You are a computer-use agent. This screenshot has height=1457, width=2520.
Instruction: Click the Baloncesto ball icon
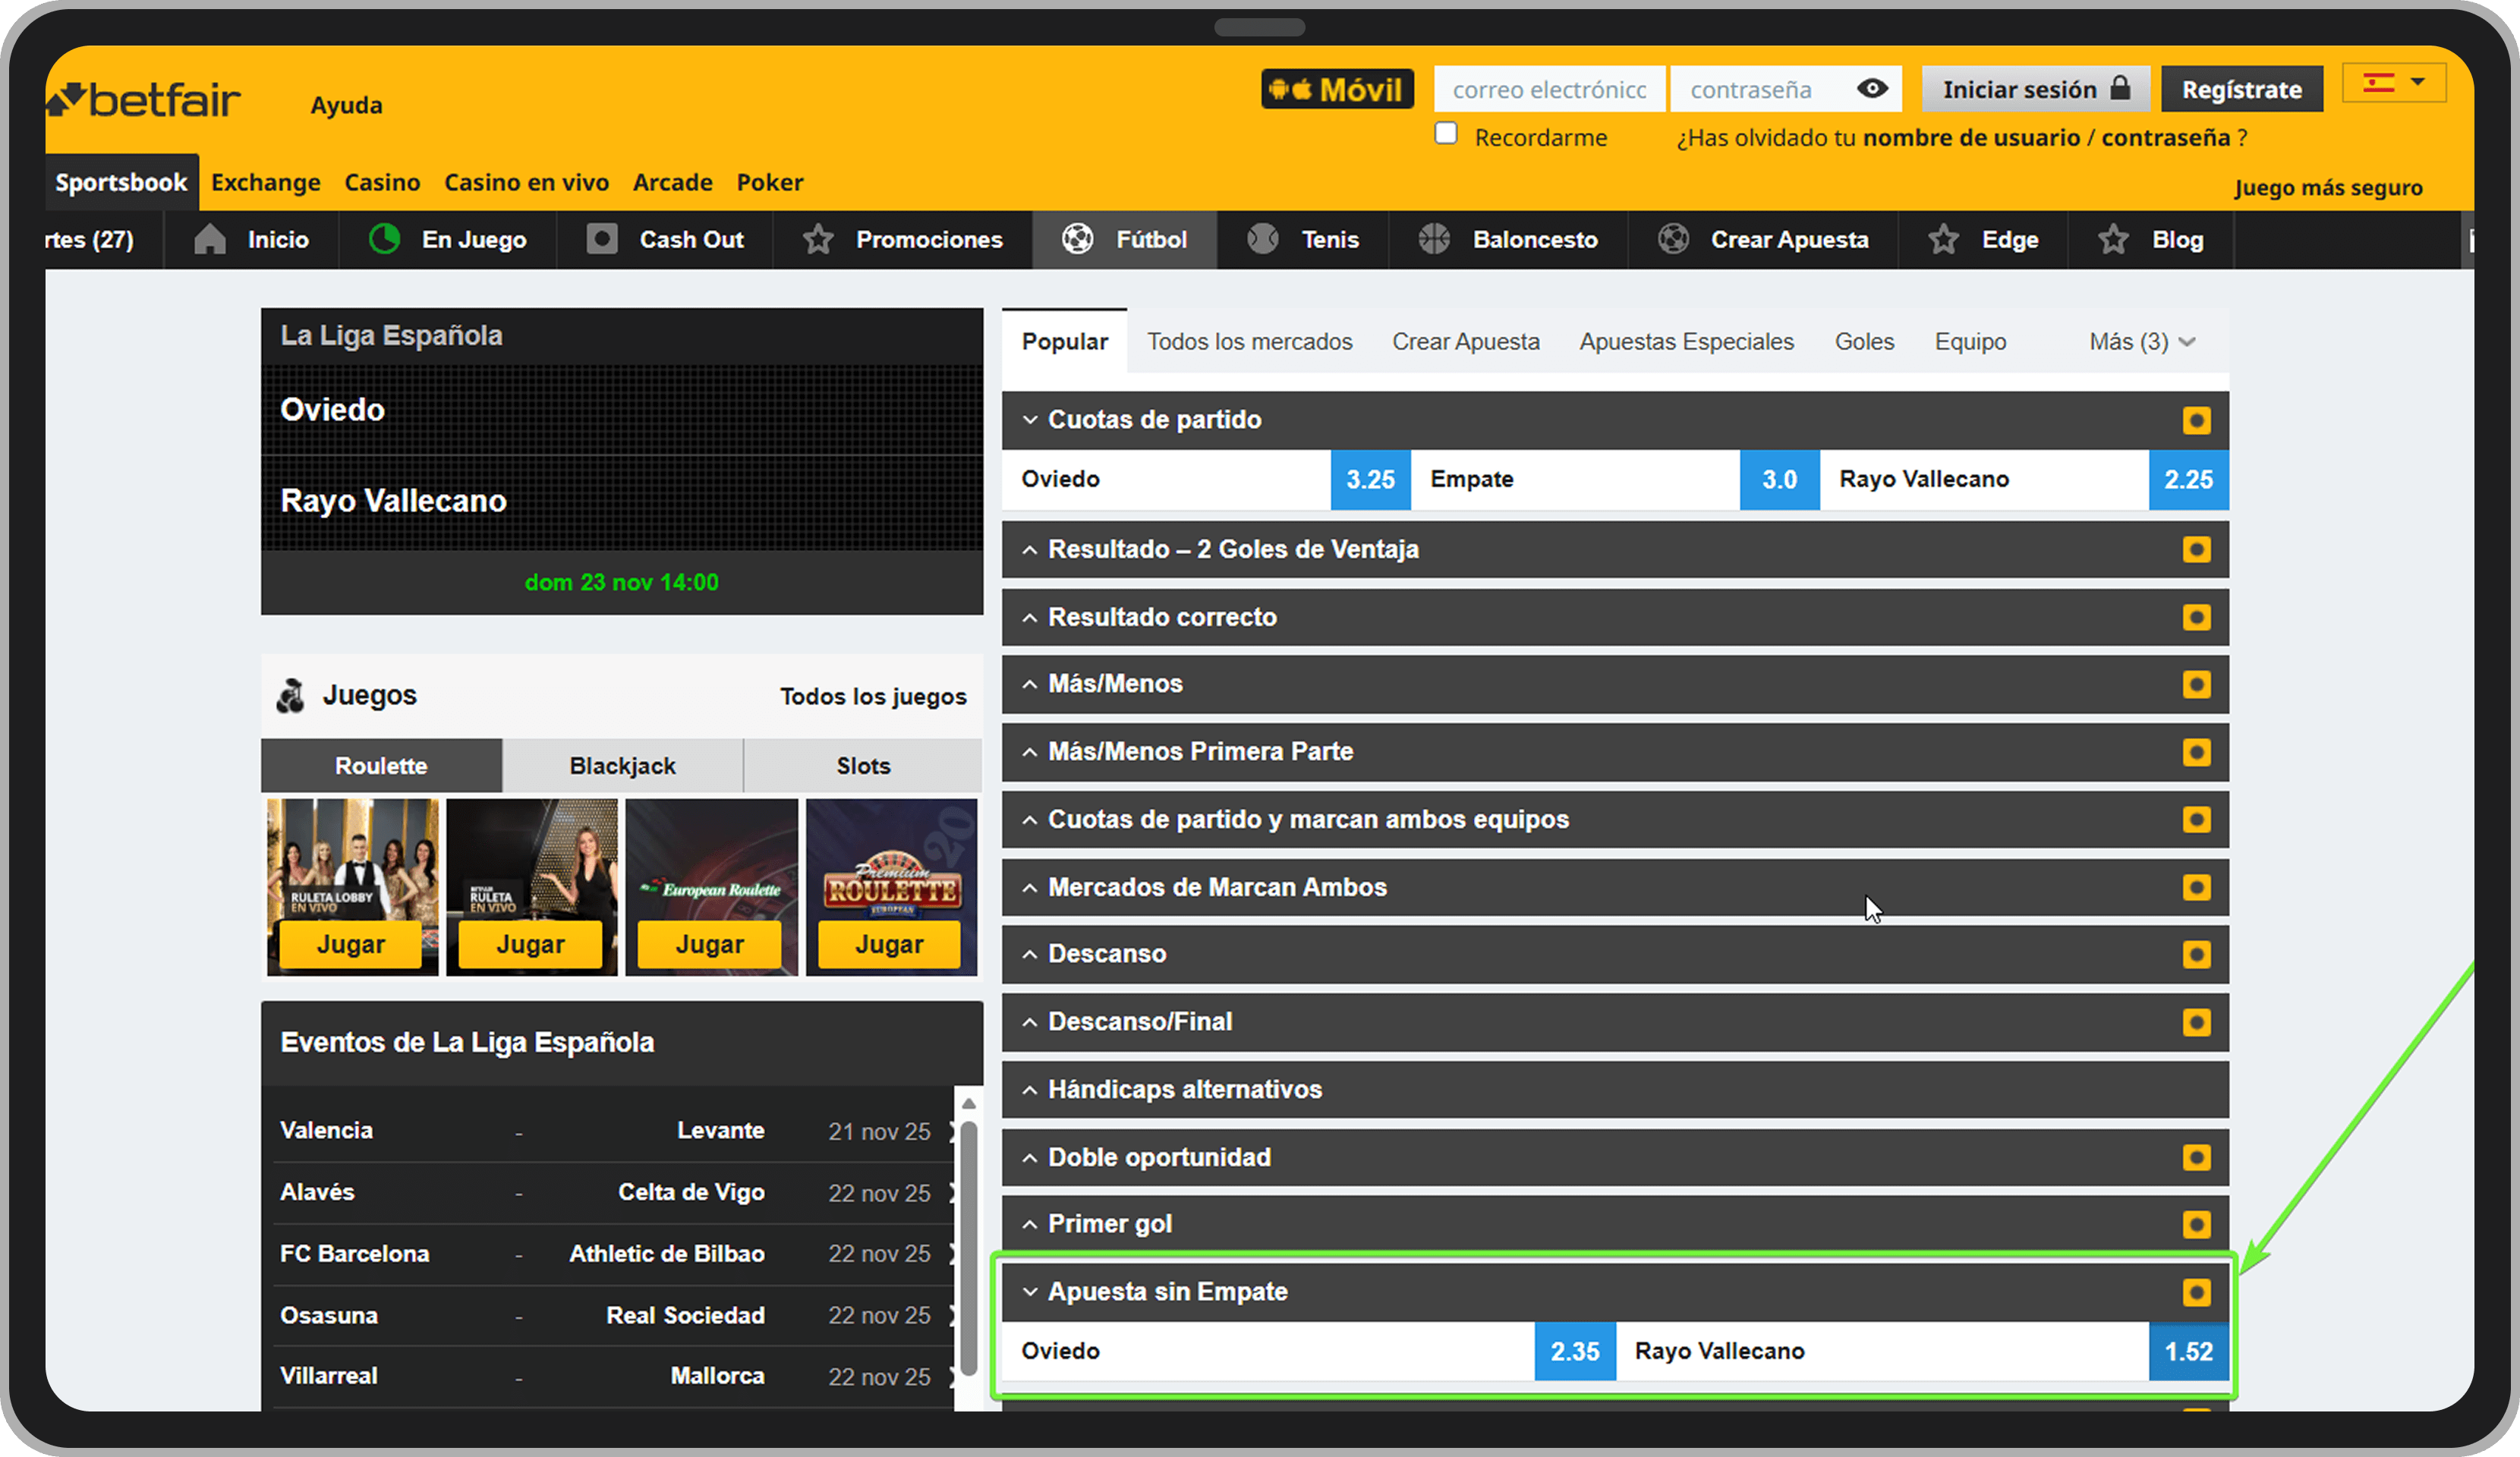click(1434, 239)
